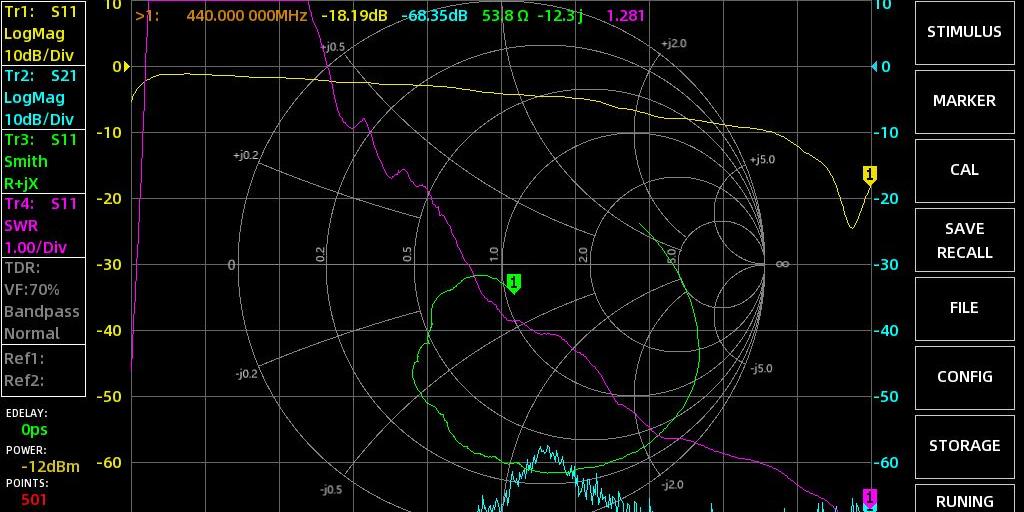Viewport: 1024px width, 512px height.
Task: Click the marker frequency 440.000 000MHz
Action: pos(247,16)
